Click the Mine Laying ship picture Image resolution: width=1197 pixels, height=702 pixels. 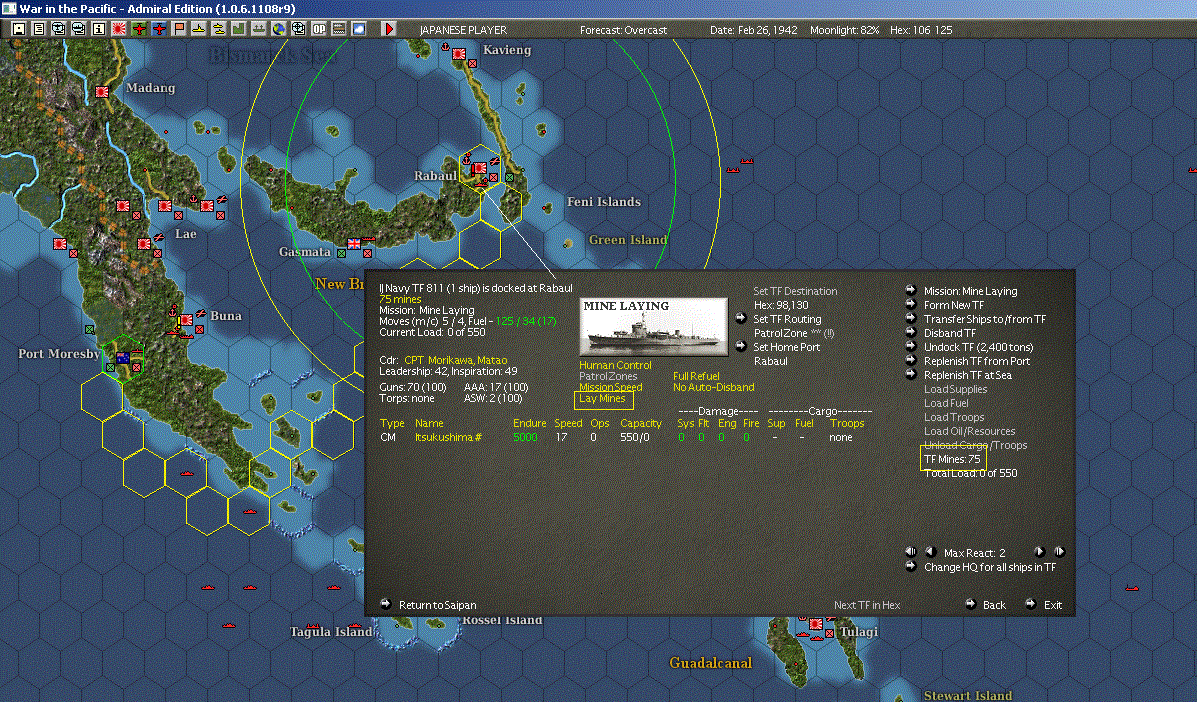pyautogui.click(x=653, y=327)
